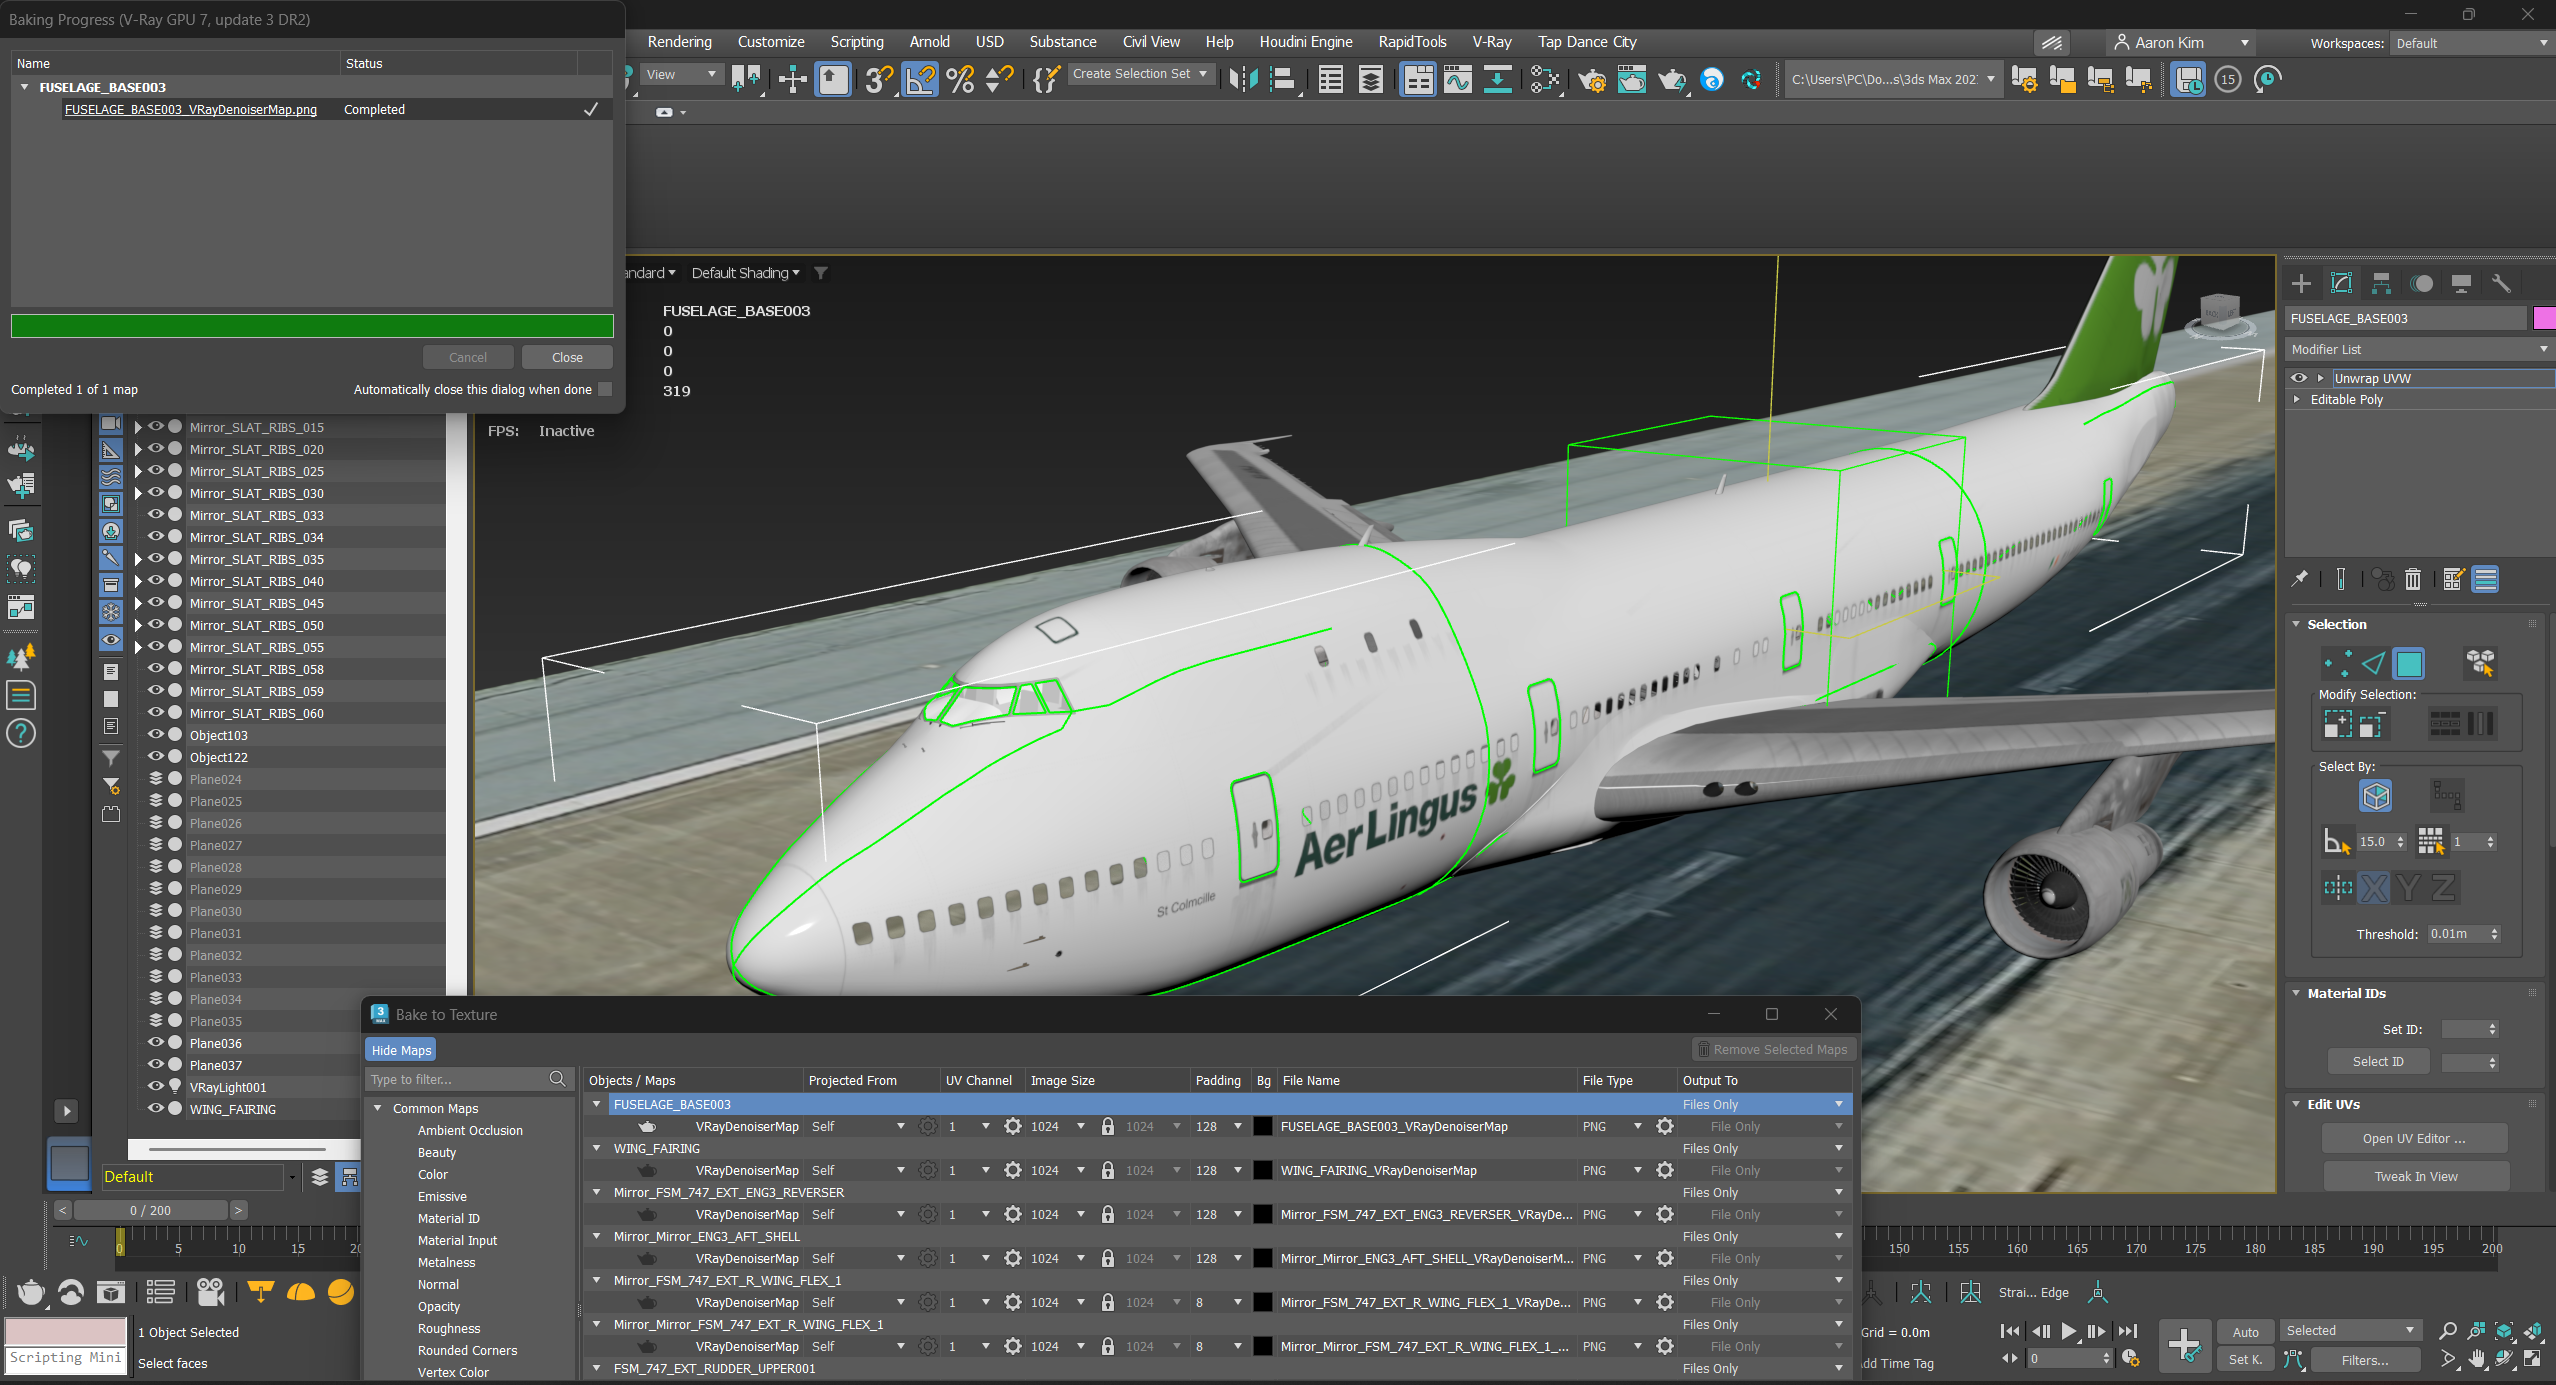Open Render Setup teapot-with-gear icon
The image size is (2556, 1385).
1592,79
